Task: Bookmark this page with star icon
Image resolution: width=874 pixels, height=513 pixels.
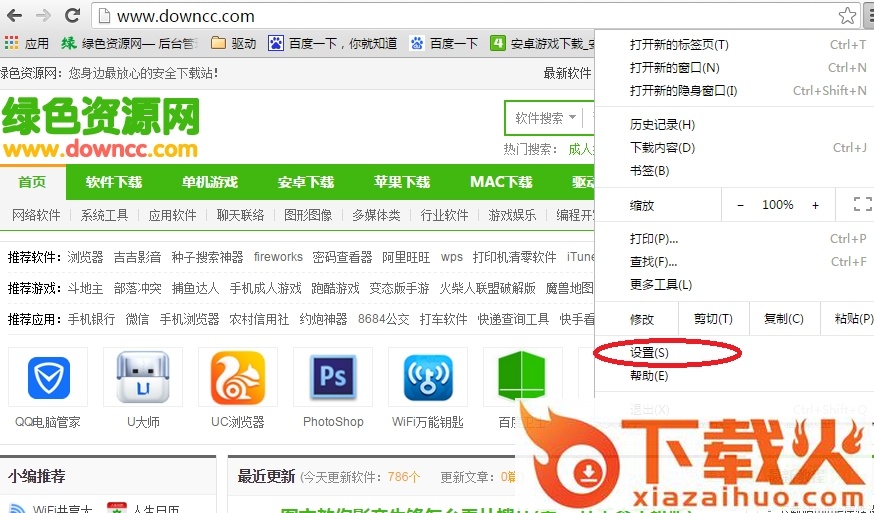Action: (x=847, y=16)
